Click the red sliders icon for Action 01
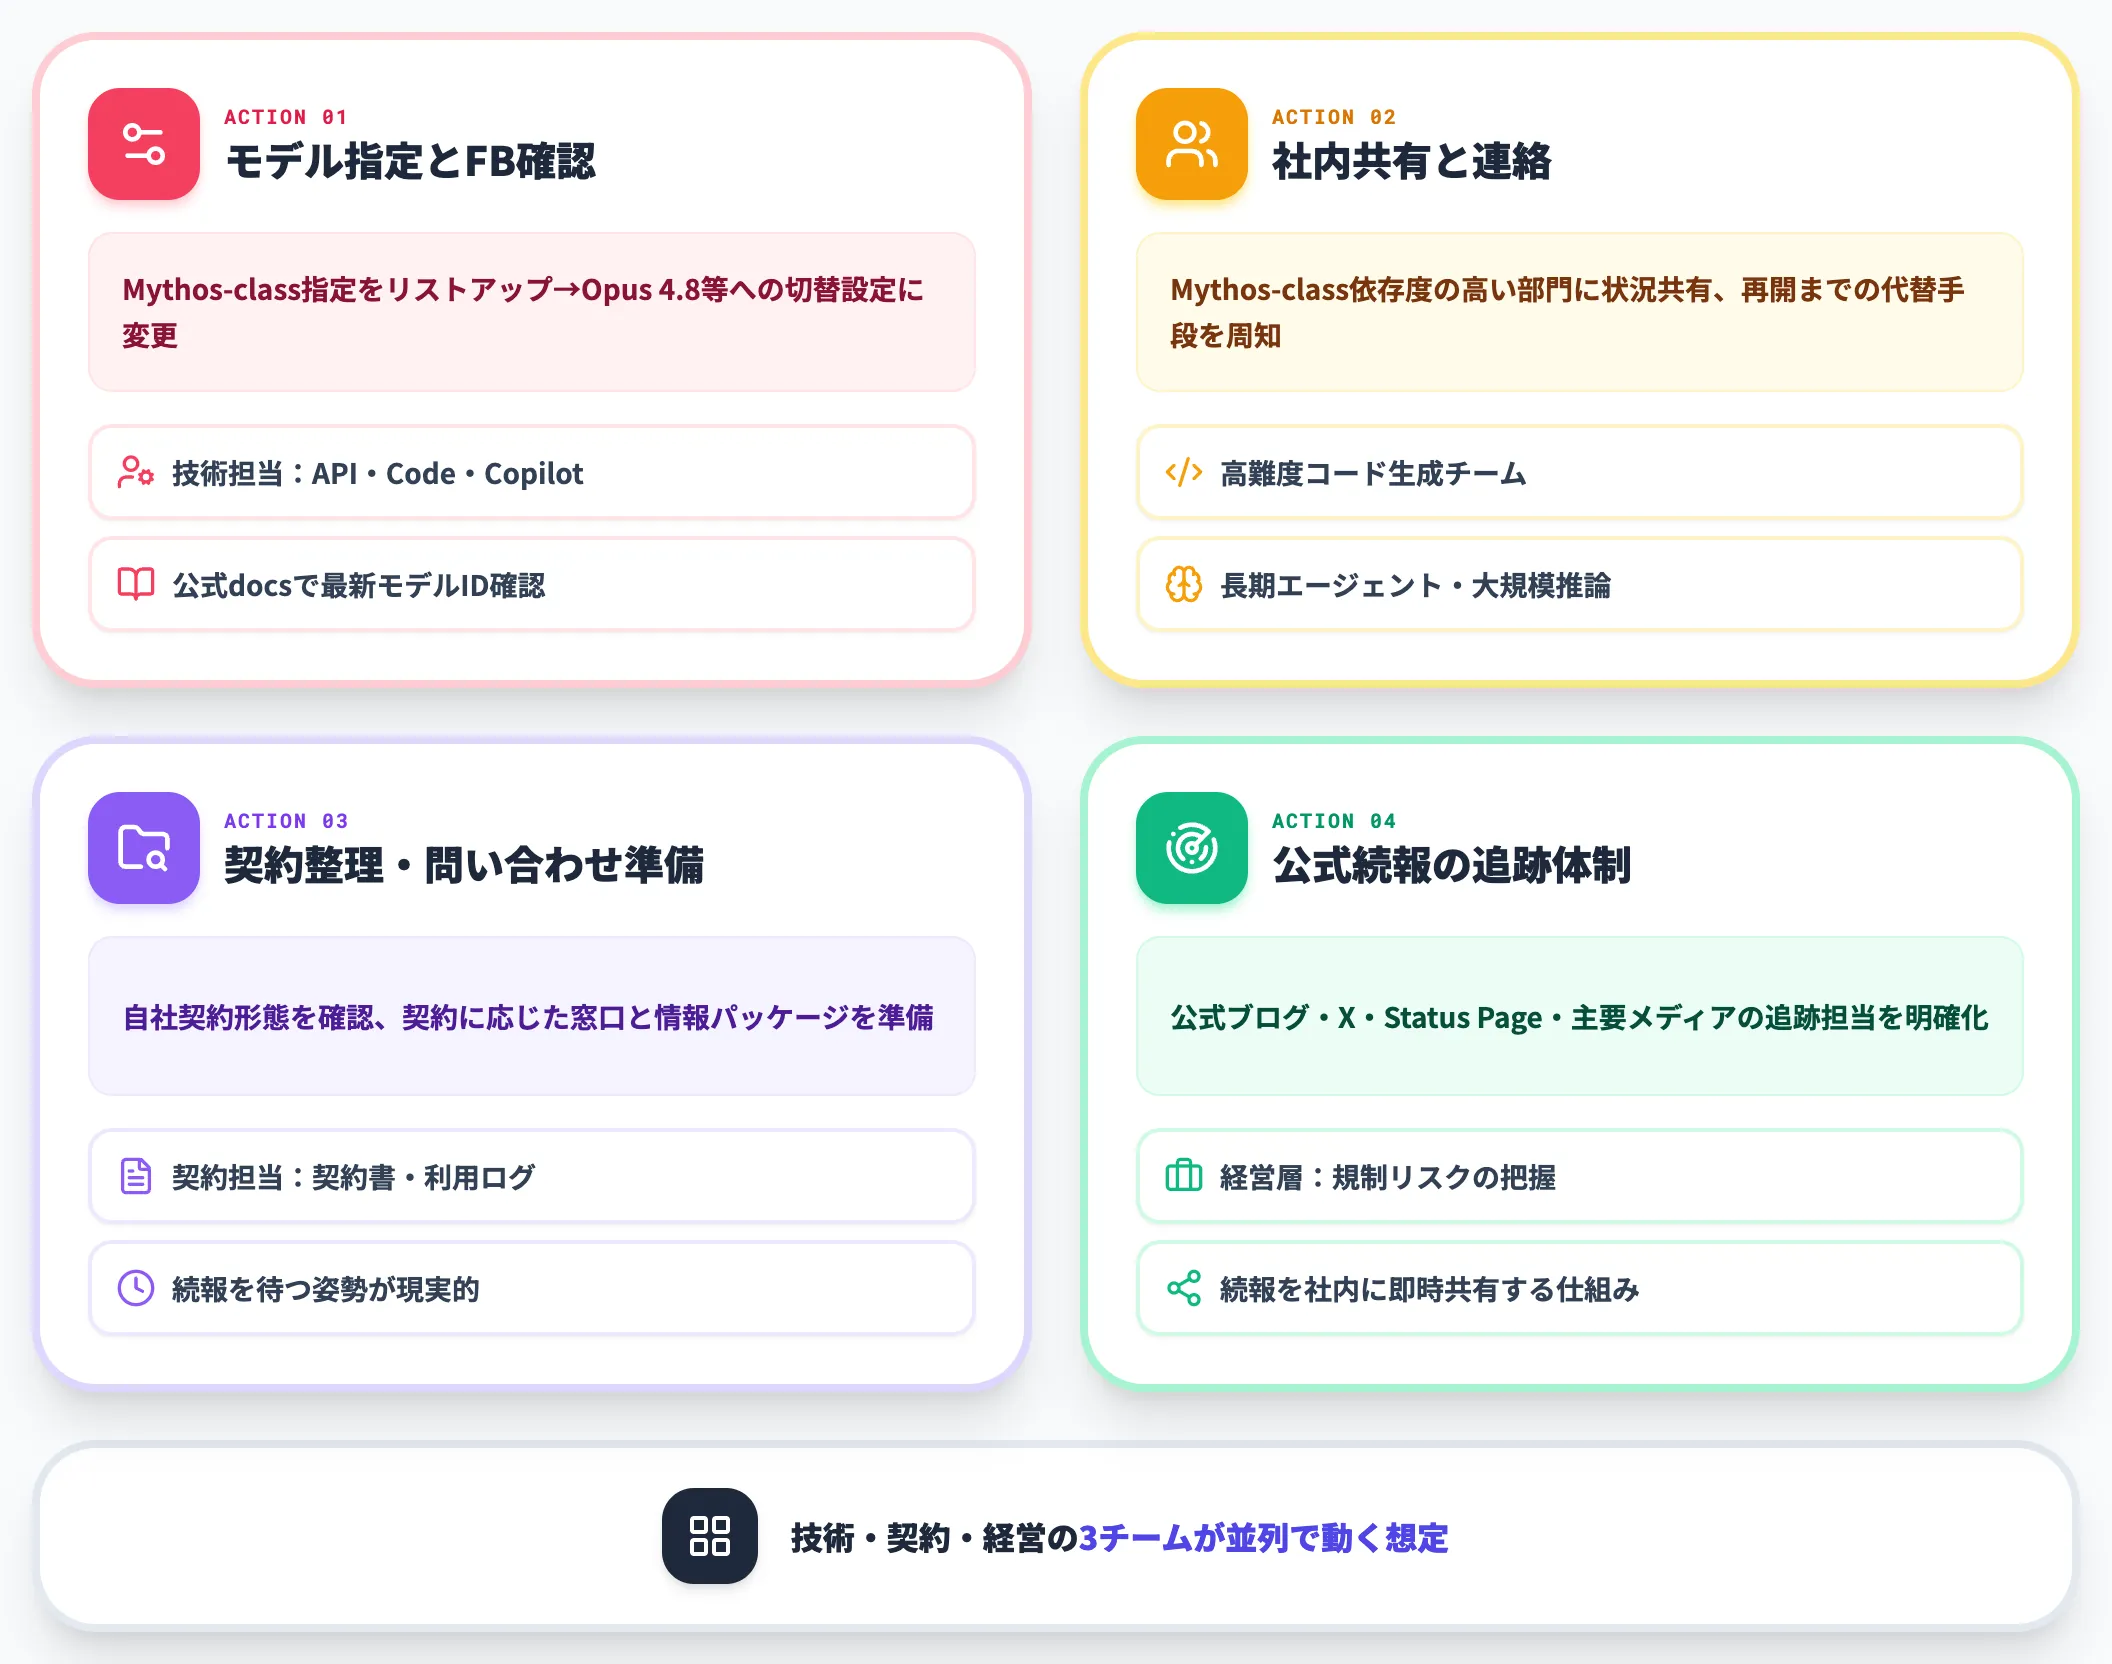2112x1664 pixels. (144, 144)
